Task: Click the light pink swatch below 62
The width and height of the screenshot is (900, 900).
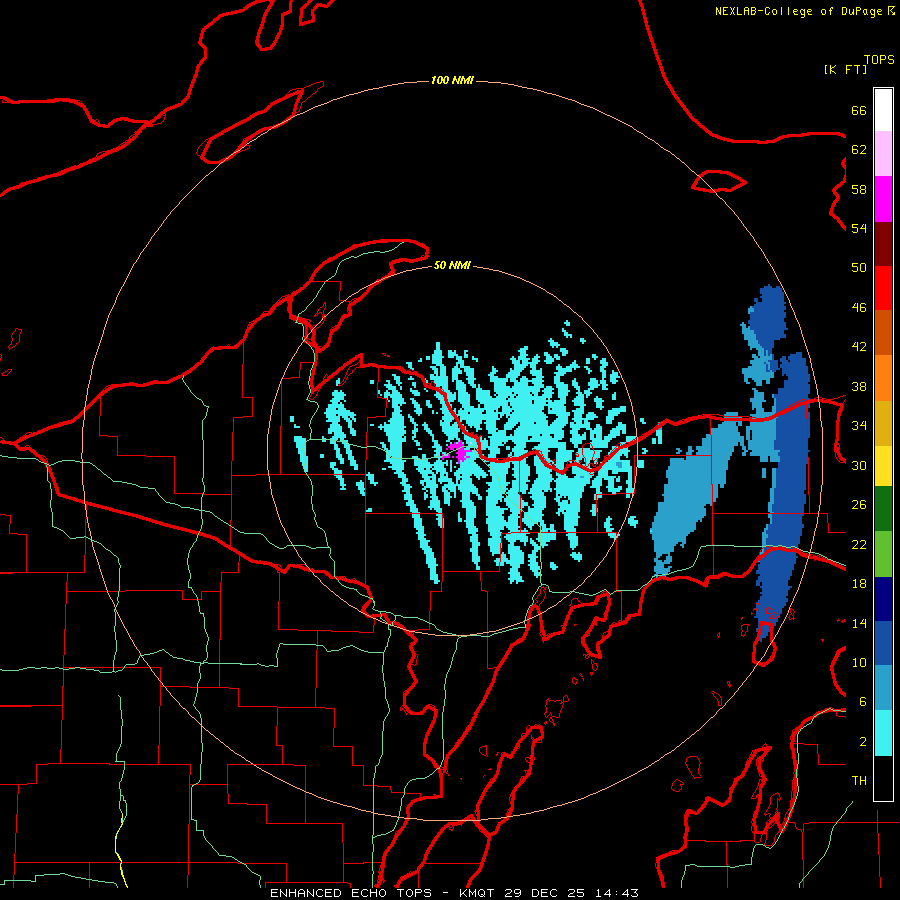Action: [883, 154]
